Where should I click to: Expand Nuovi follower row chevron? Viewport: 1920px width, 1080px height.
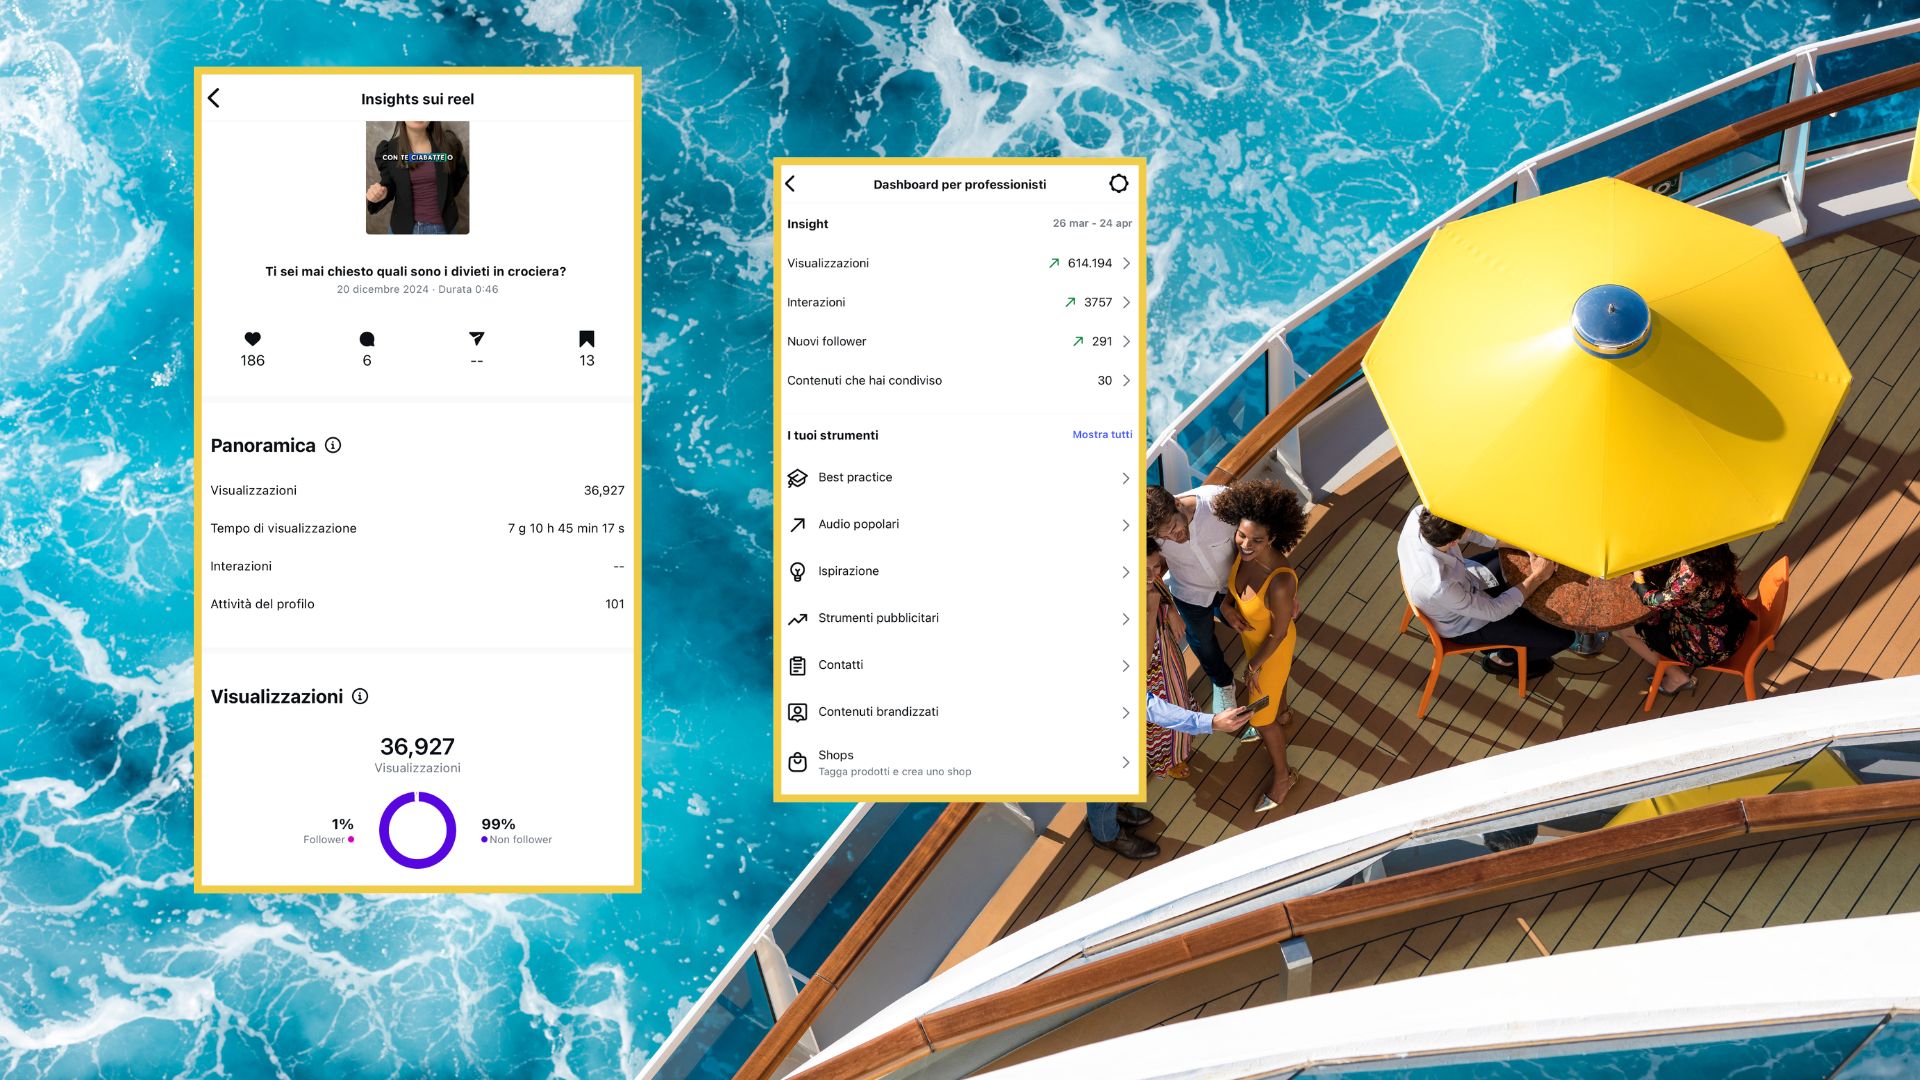tap(1126, 341)
